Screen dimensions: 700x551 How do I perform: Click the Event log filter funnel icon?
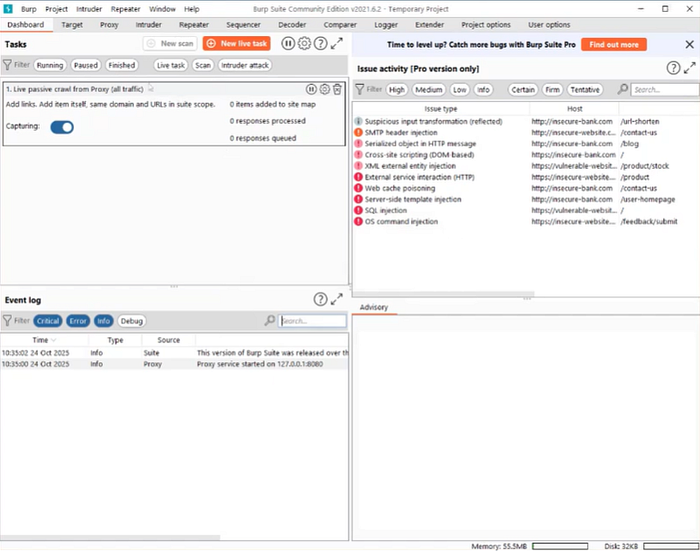[7, 321]
